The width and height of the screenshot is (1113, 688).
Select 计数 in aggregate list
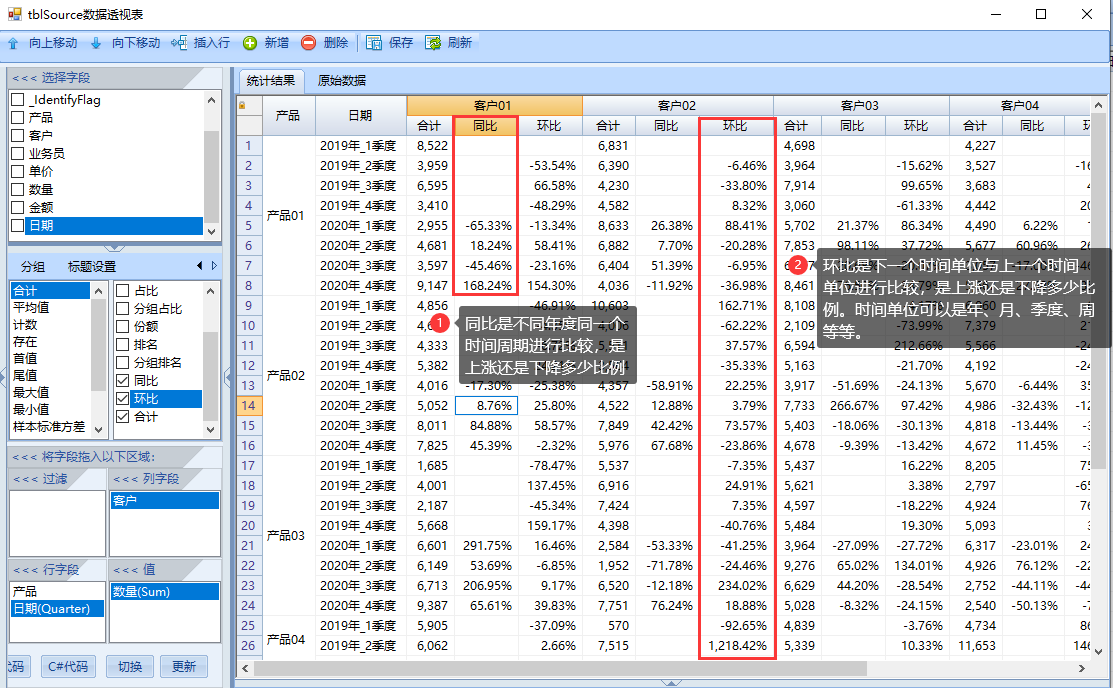[50, 324]
